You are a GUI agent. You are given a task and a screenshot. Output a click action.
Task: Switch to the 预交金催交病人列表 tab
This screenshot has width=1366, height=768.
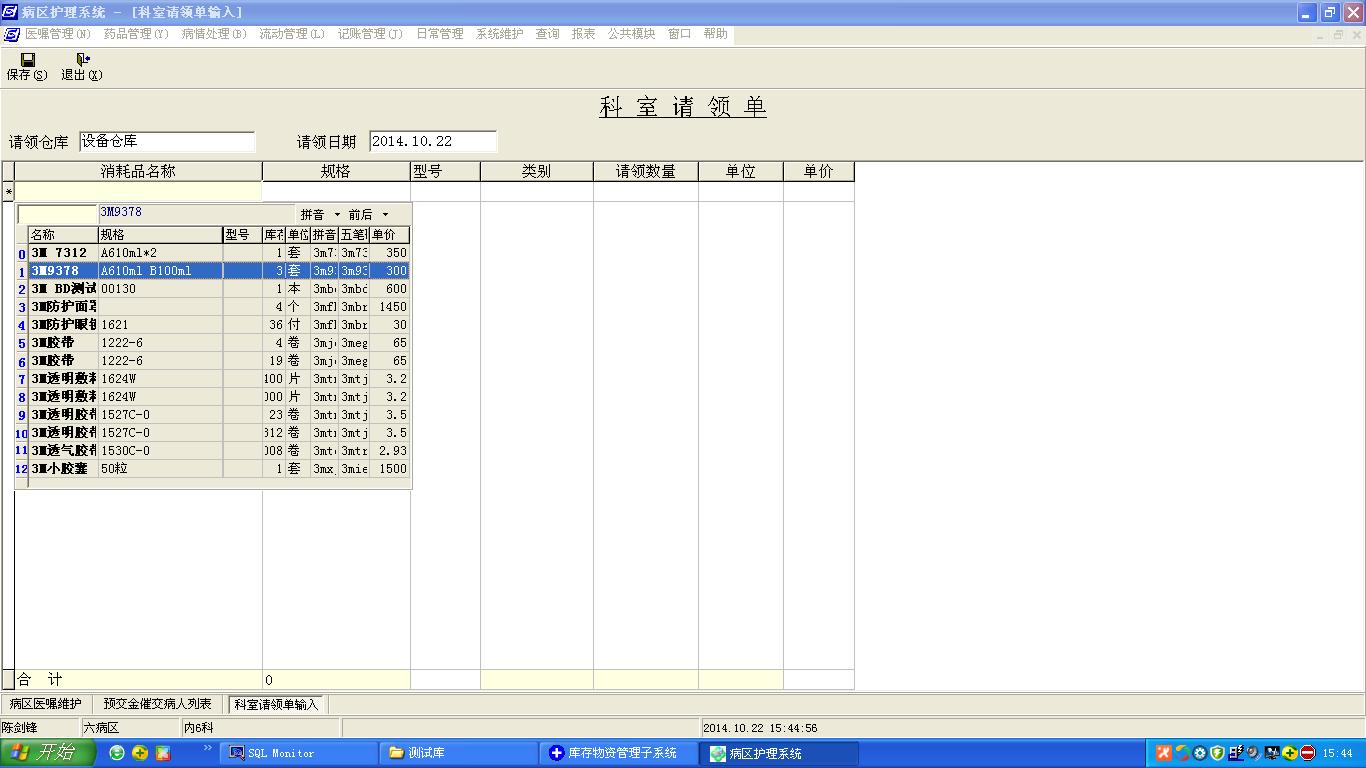tap(158, 704)
